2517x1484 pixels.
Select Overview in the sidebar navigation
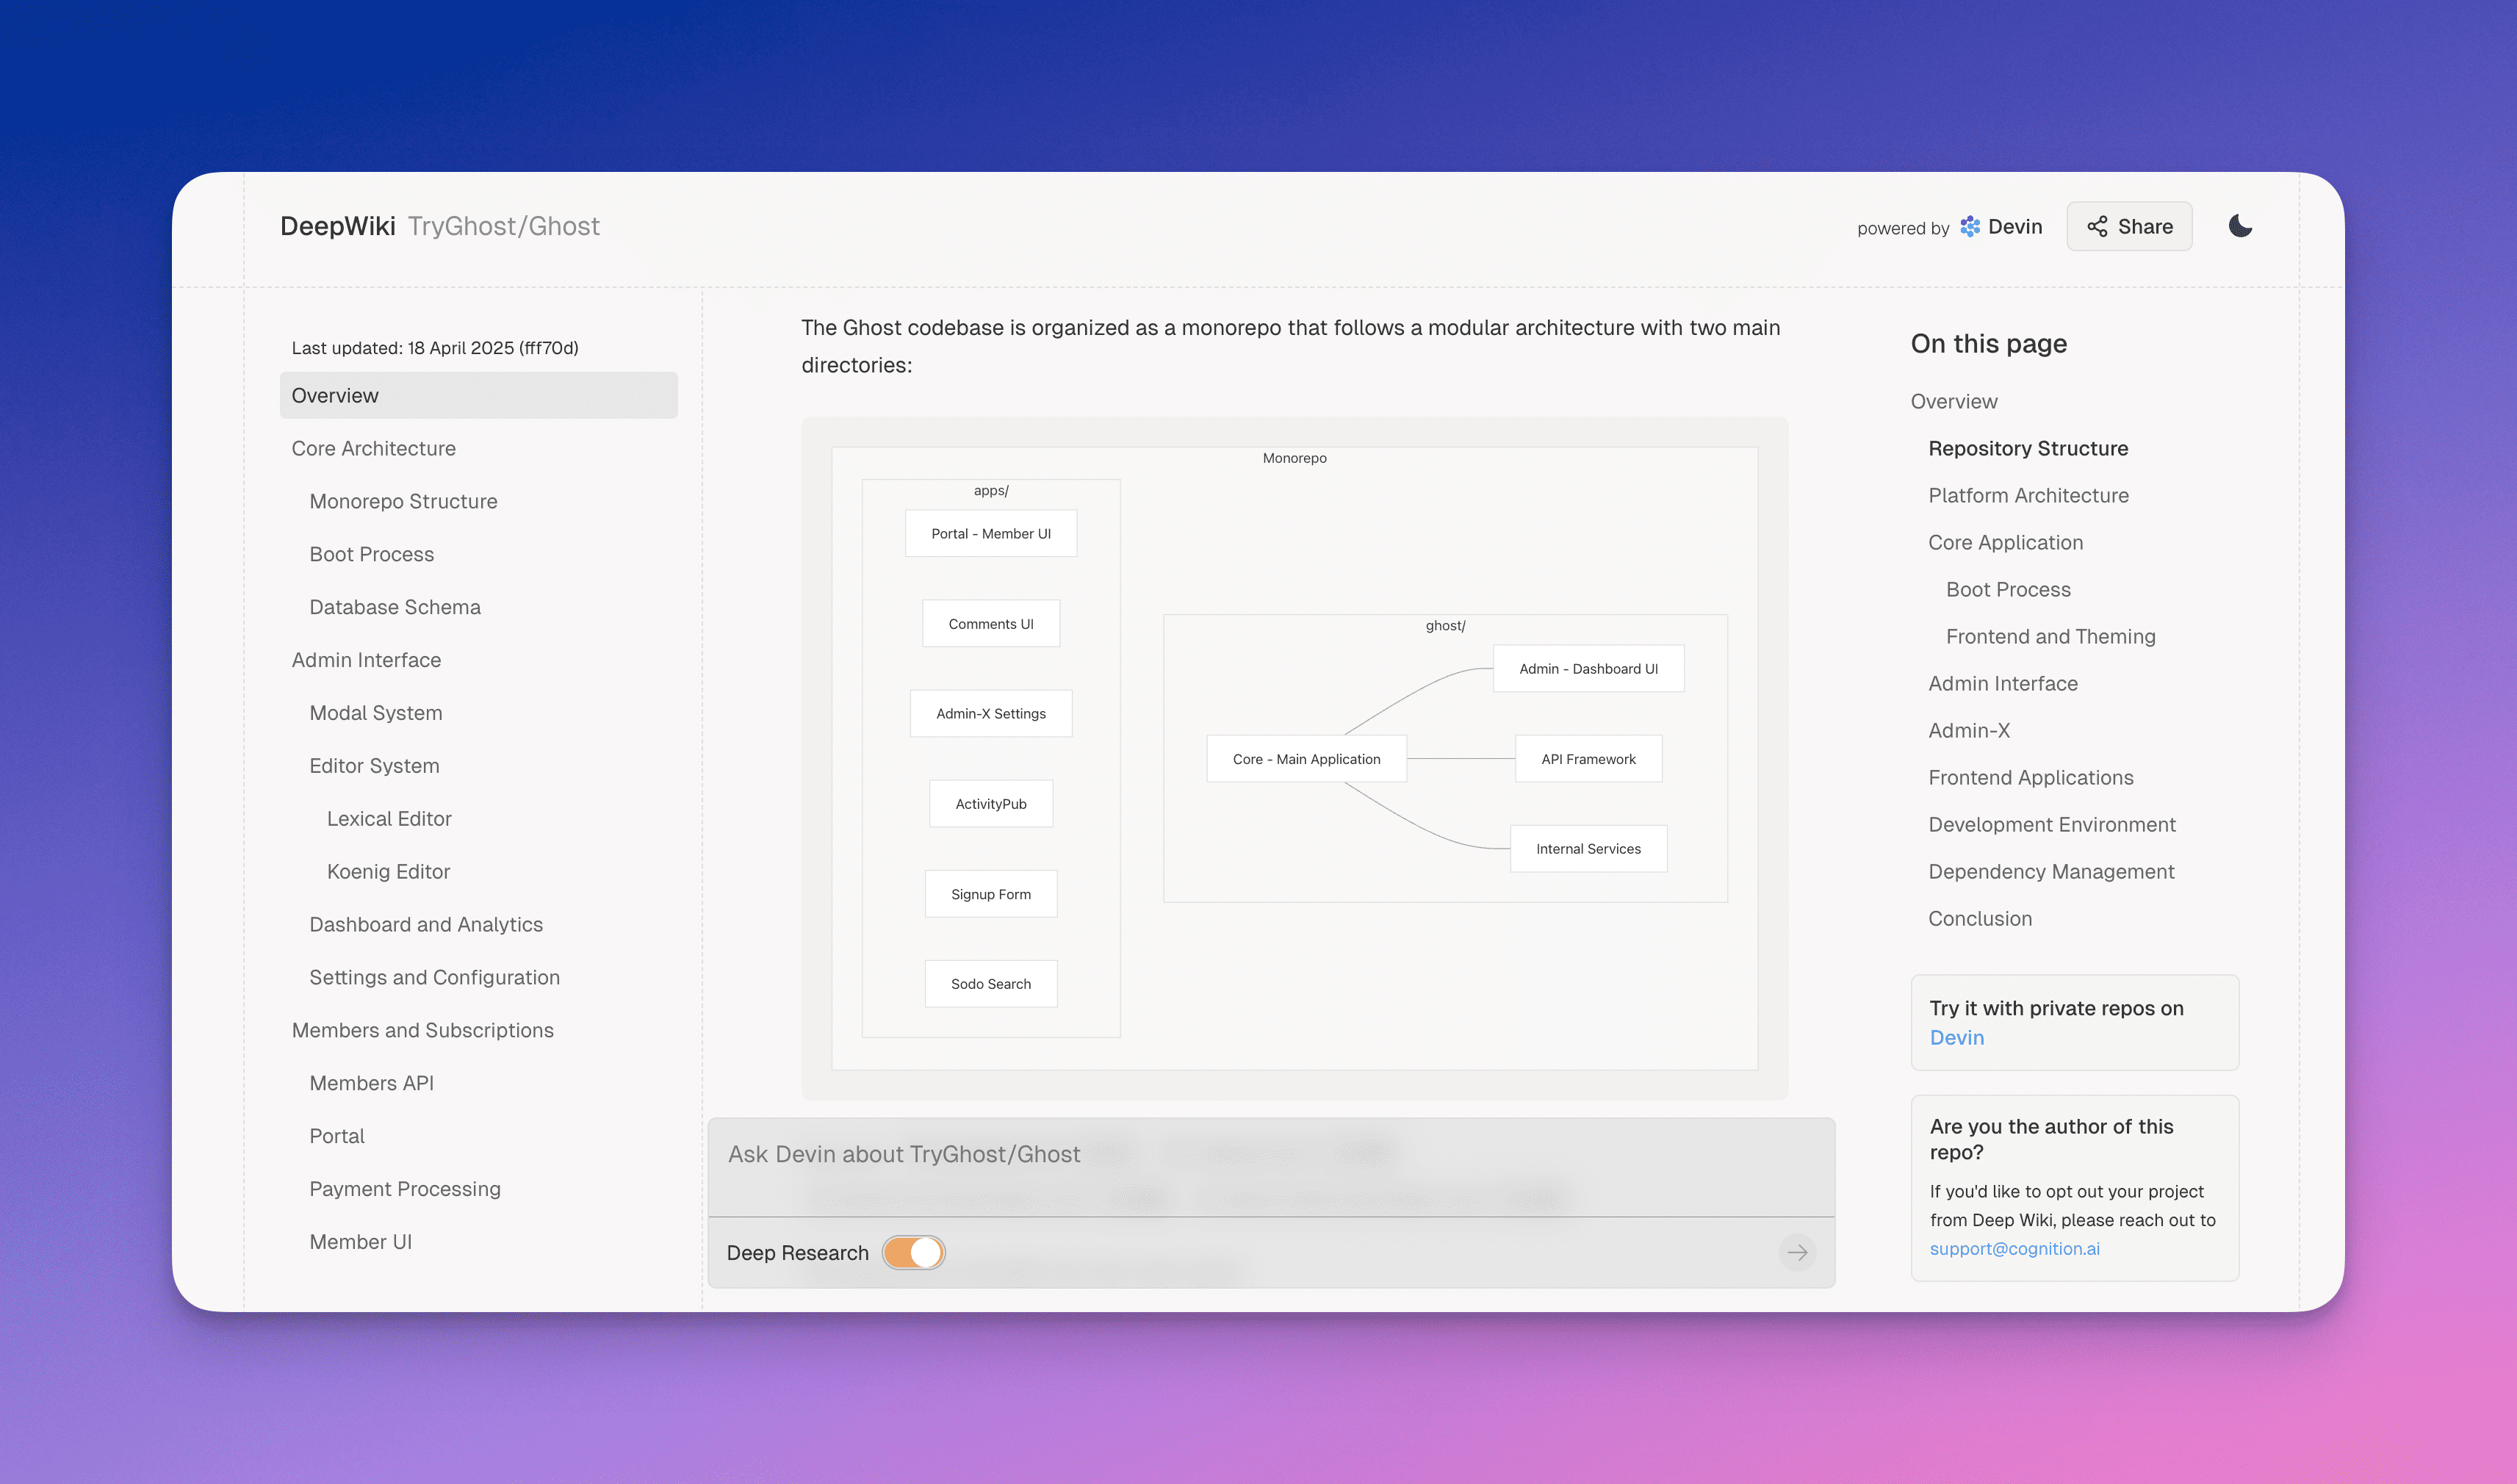coord(335,395)
